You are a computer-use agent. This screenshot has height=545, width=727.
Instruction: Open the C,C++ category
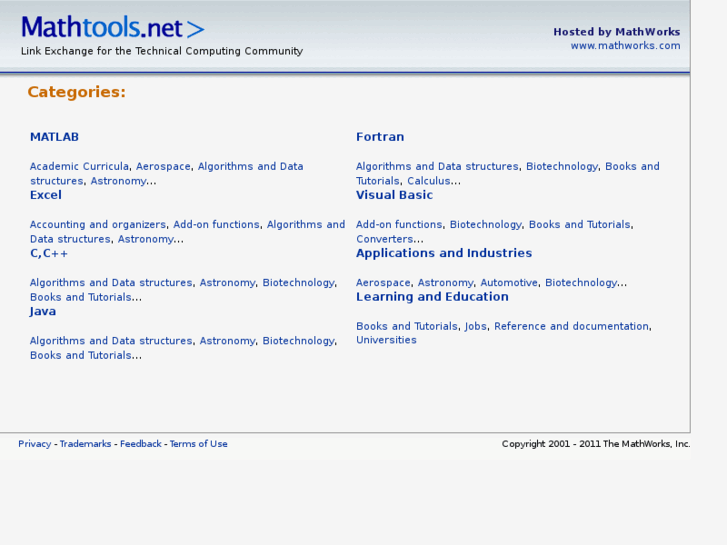(x=49, y=253)
